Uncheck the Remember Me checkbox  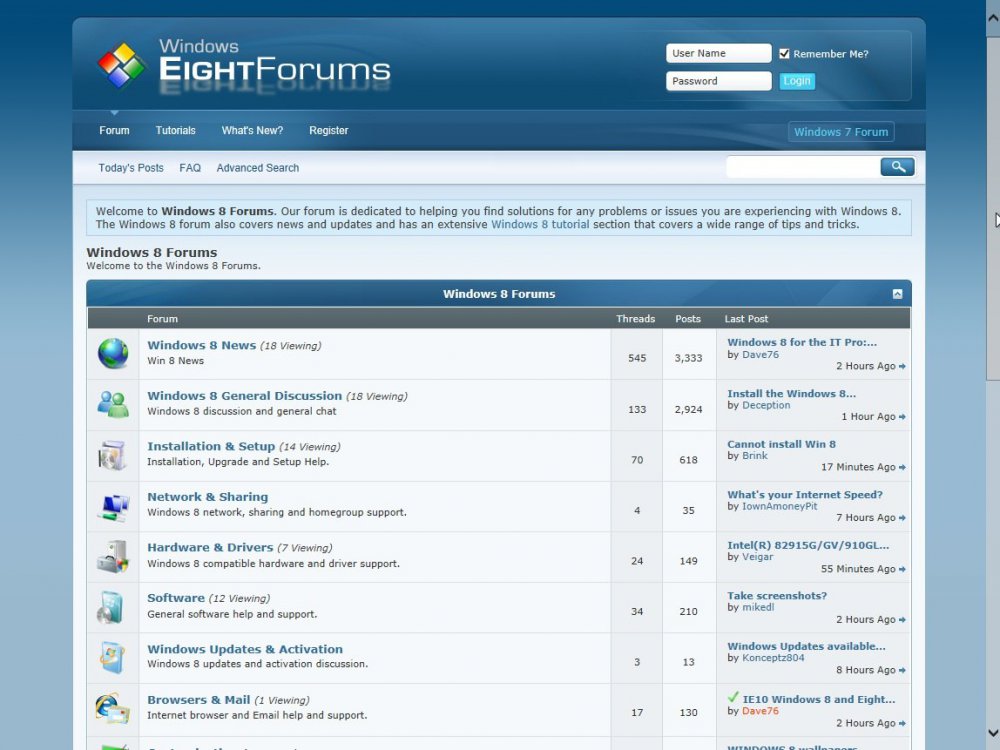point(785,53)
